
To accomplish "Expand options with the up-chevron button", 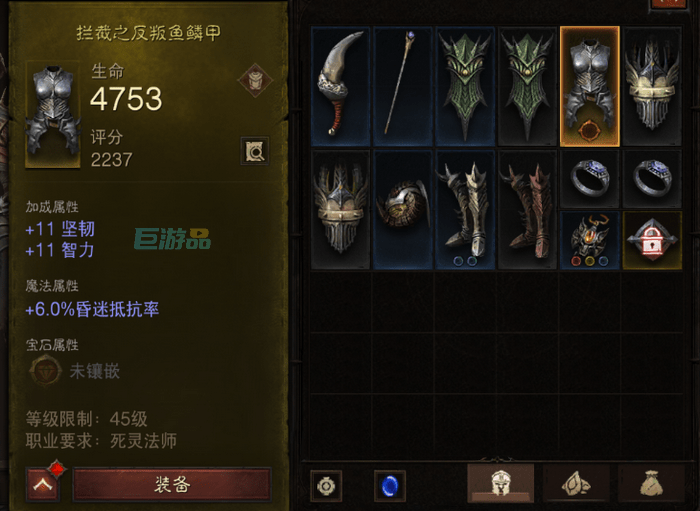I will click(43, 484).
